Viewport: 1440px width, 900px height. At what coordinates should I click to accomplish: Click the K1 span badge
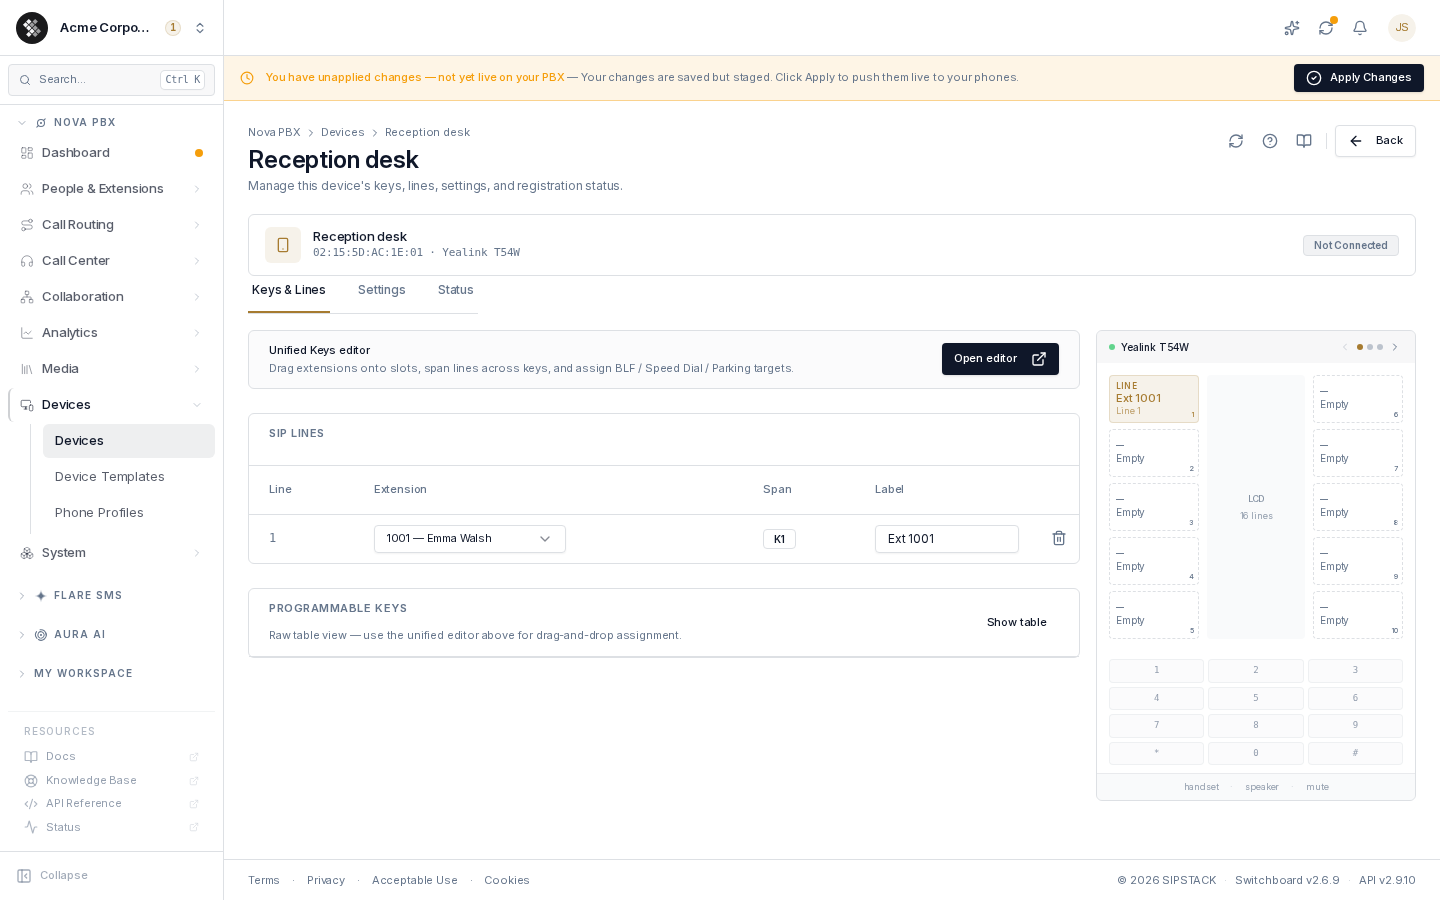point(779,539)
